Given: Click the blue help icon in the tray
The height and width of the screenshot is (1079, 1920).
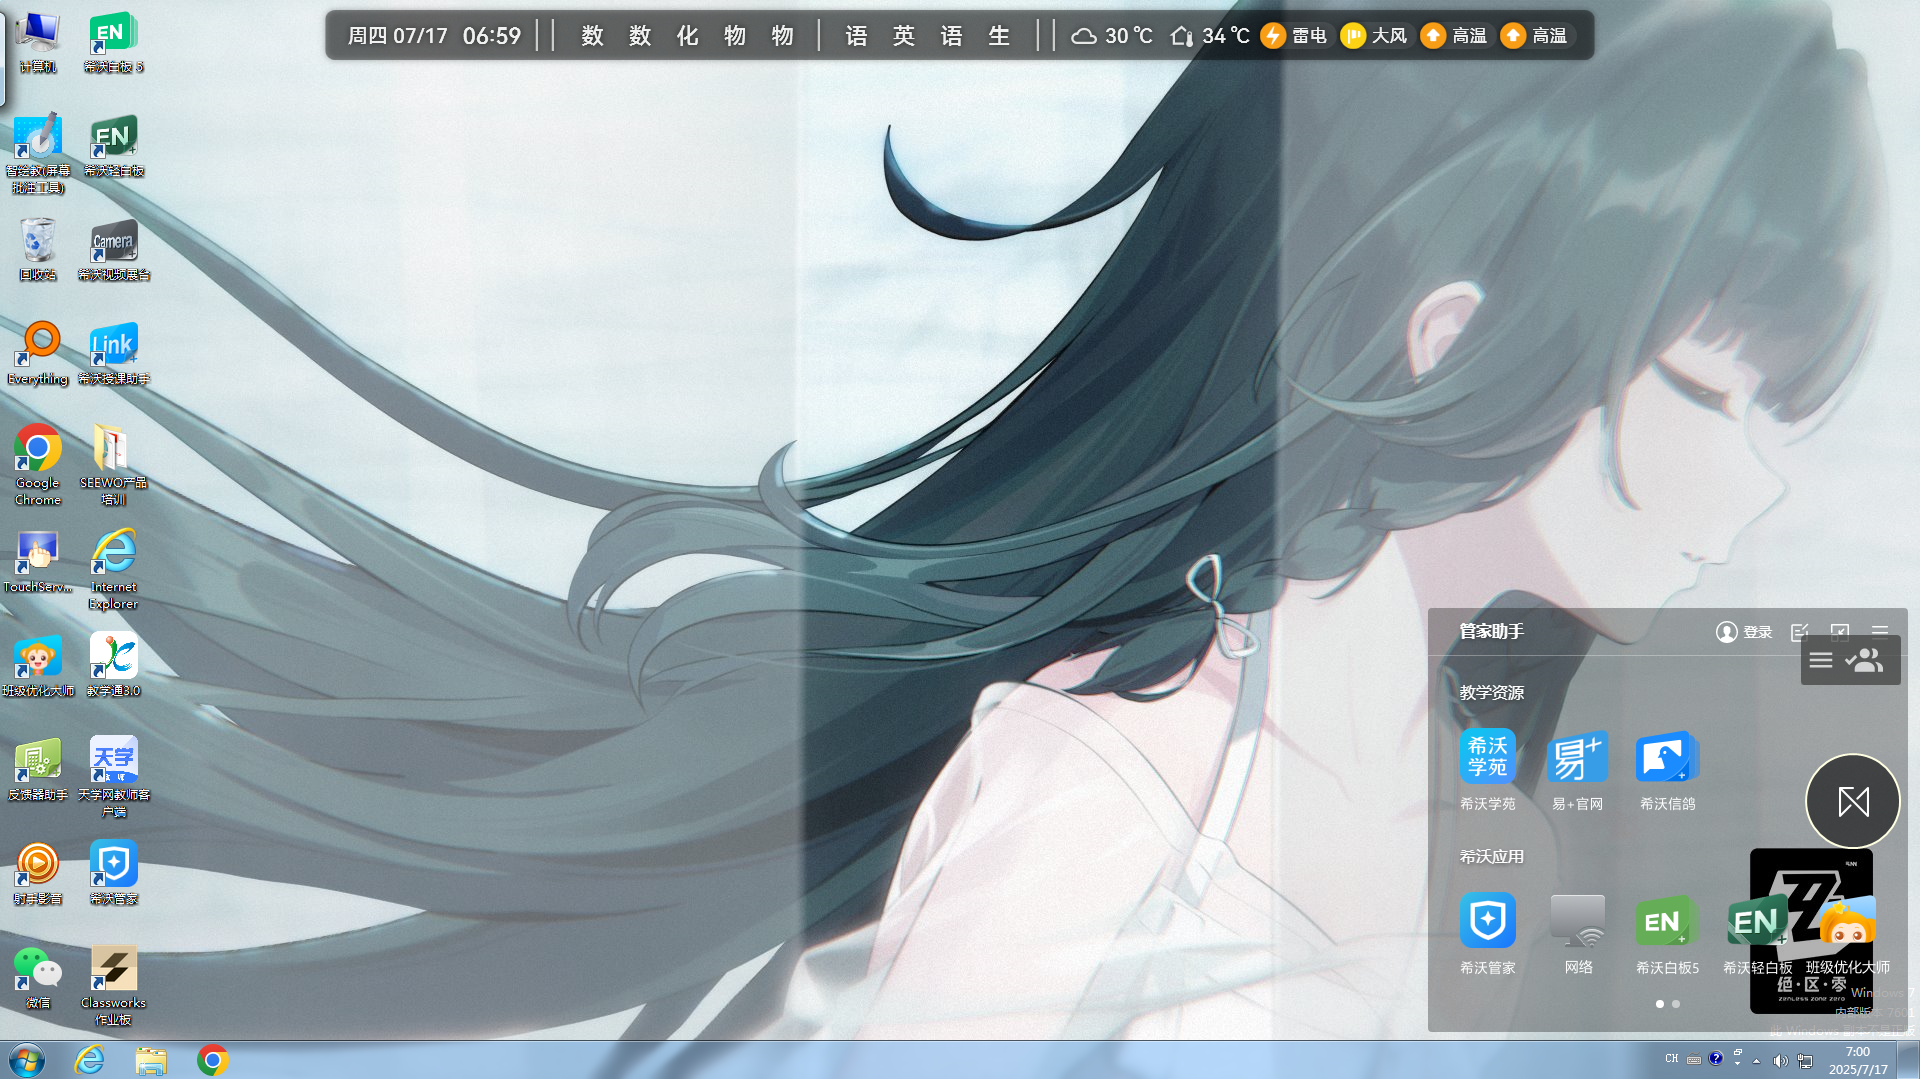Looking at the screenshot, I should pos(1716,1058).
